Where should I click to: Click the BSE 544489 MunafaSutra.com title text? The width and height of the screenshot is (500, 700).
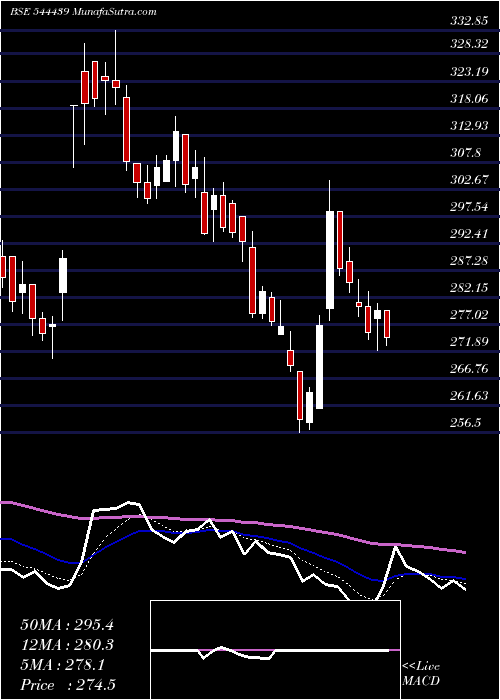click(83, 12)
